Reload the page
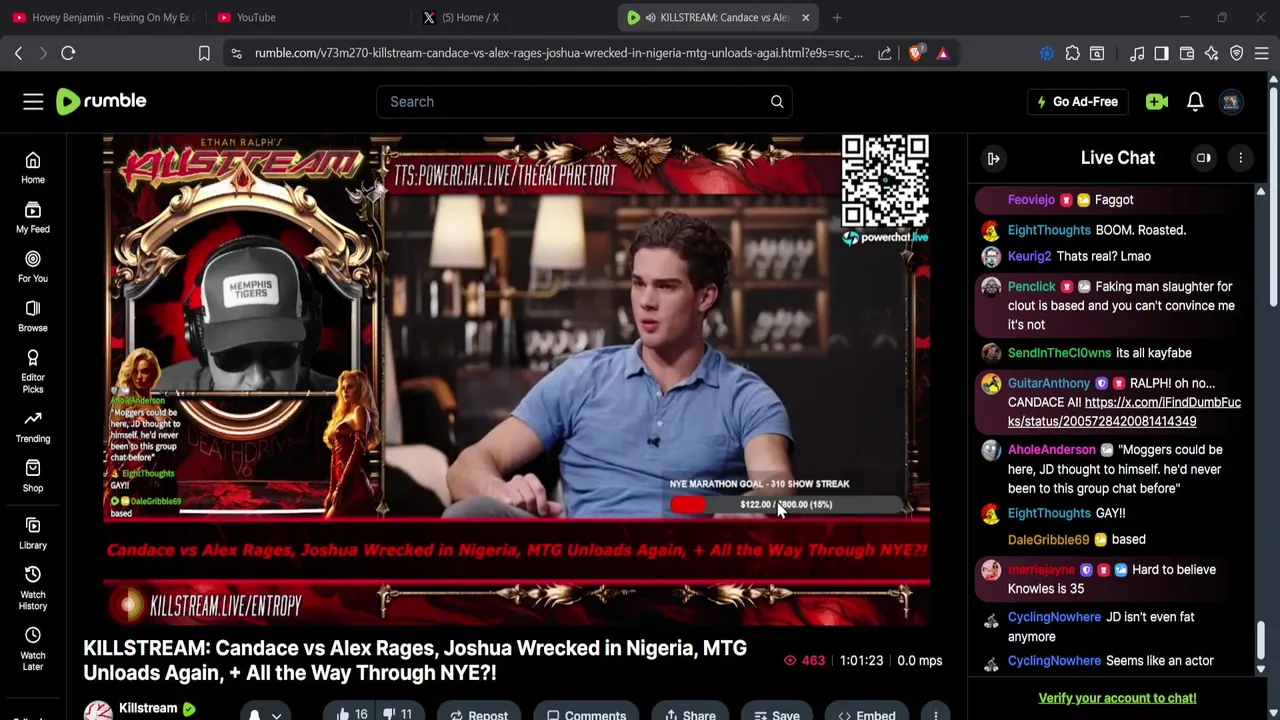The height and width of the screenshot is (720, 1280). point(68,53)
